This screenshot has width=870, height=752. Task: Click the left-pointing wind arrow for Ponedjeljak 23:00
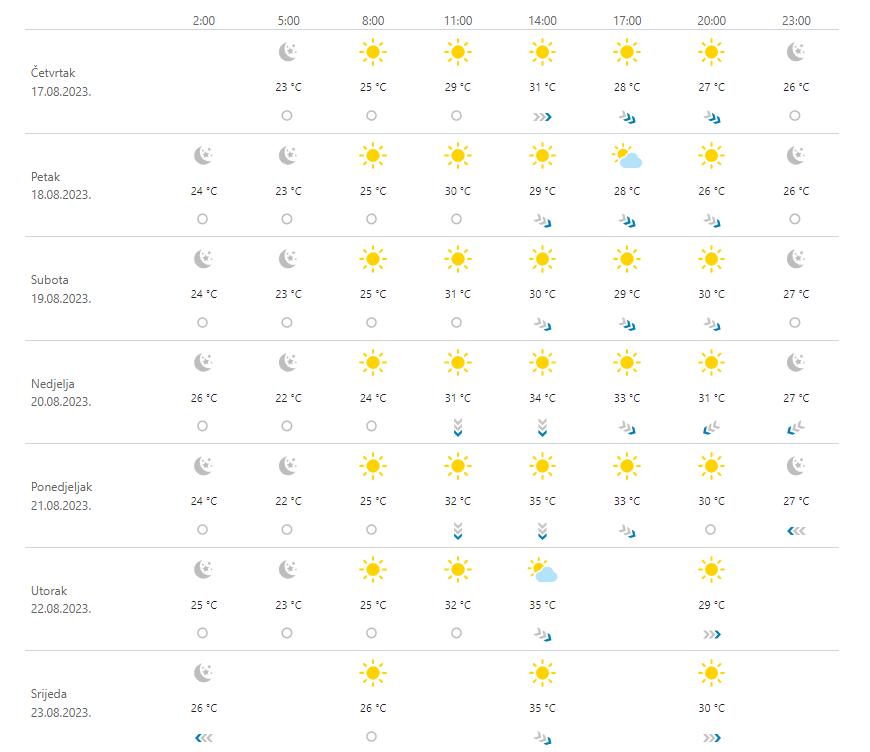pos(796,530)
